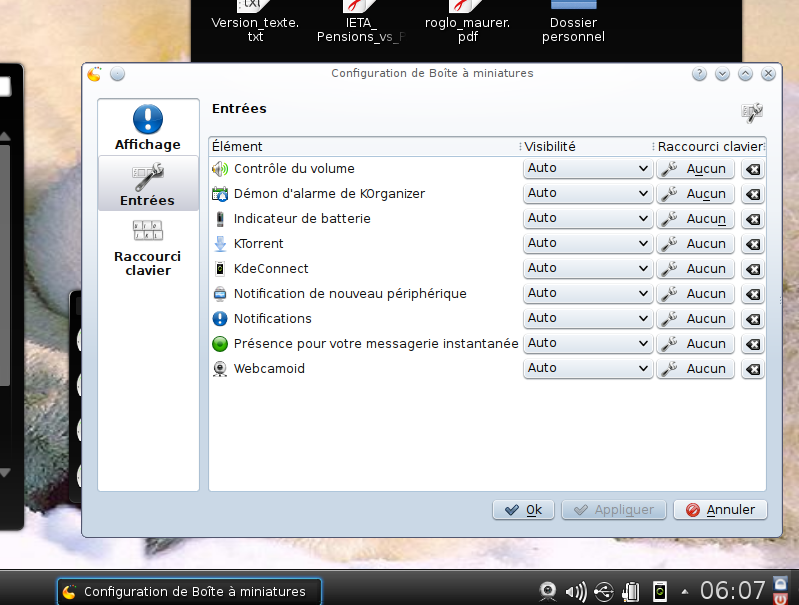Click the Appliquer button
799x605 pixels.
point(614,510)
